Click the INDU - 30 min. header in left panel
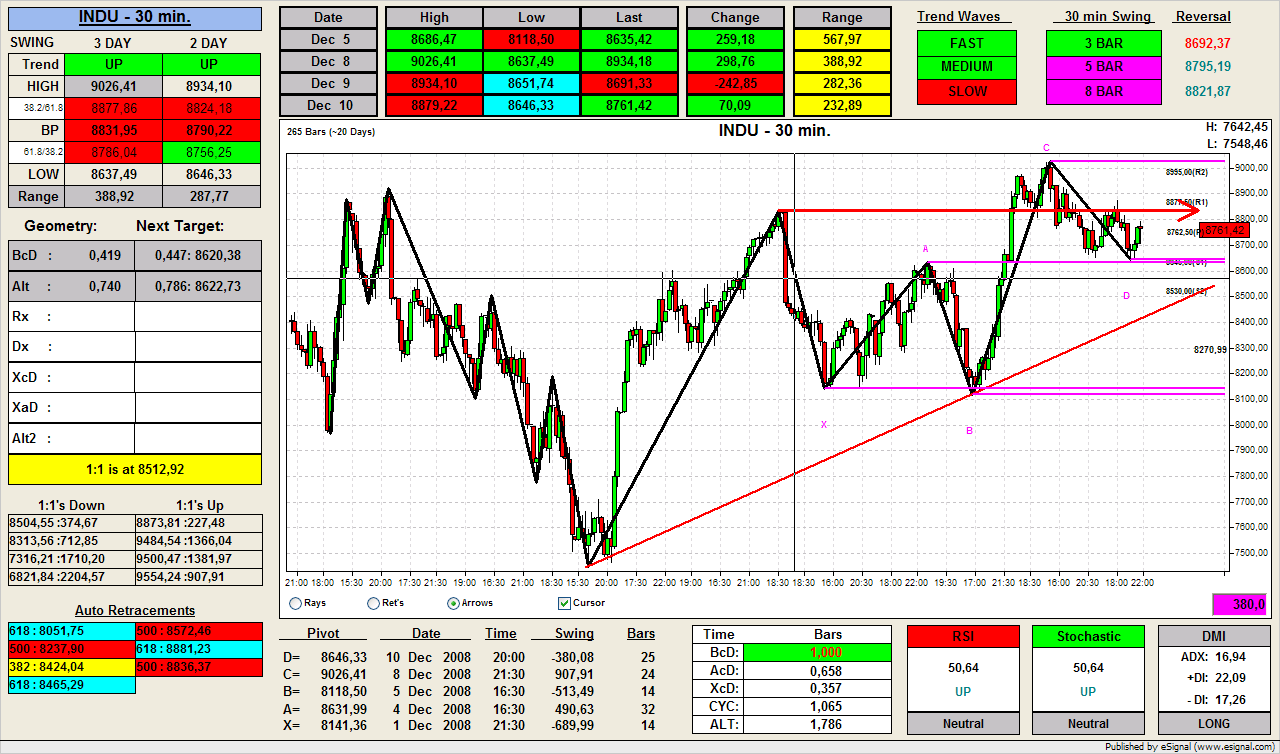1280x754 pixels. (135, 17)
